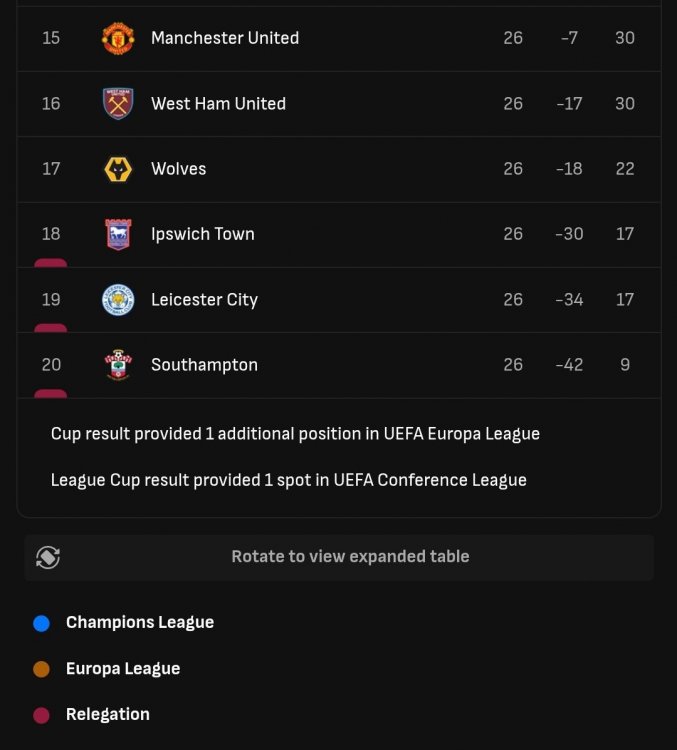Click the Europa League cup result note
677x750 pixels.
coord(295,434)
